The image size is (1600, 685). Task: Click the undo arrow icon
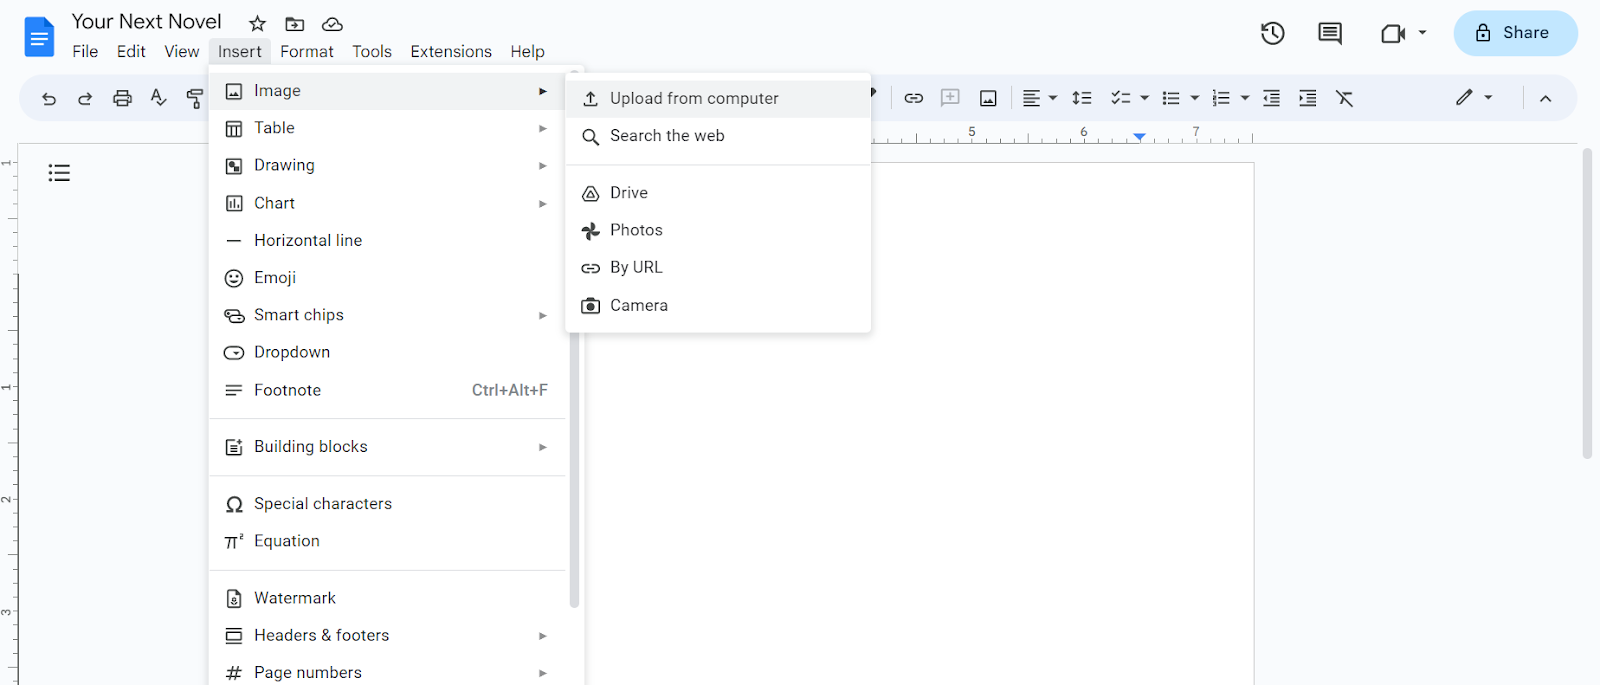pos(48,98)
